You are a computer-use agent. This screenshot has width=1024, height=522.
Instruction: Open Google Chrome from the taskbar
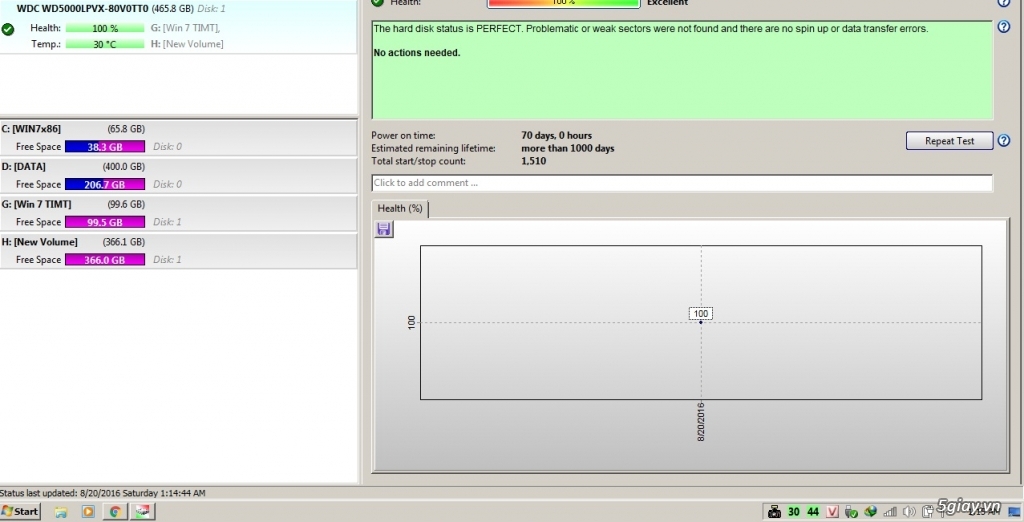click(115, 511)
